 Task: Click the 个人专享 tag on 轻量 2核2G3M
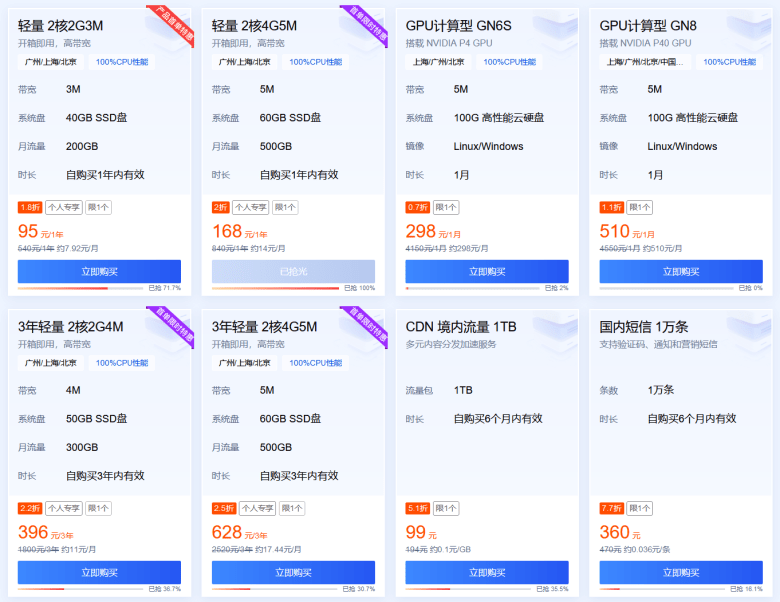click(64, 207)
